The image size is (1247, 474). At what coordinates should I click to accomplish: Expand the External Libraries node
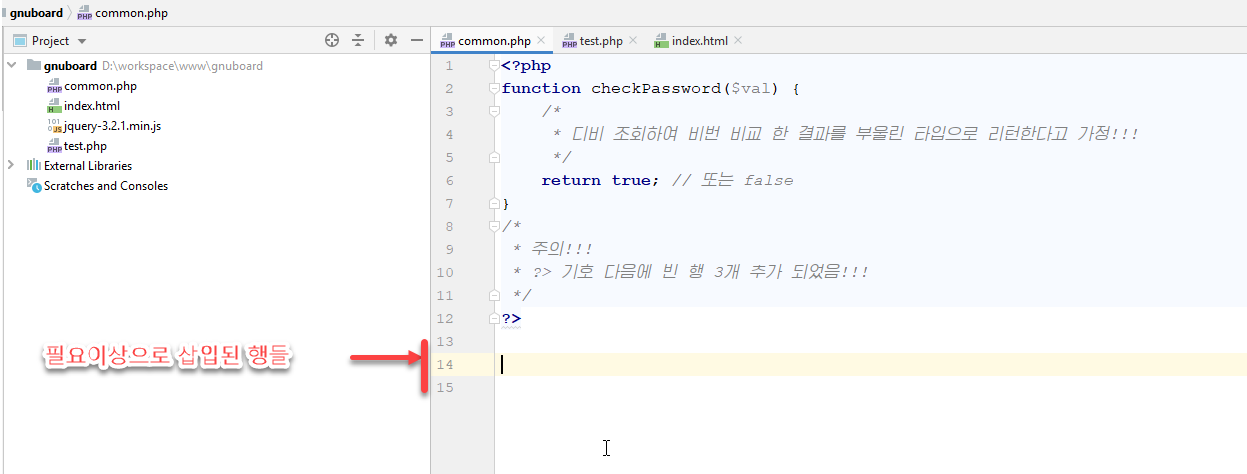(x=12, y=166)
